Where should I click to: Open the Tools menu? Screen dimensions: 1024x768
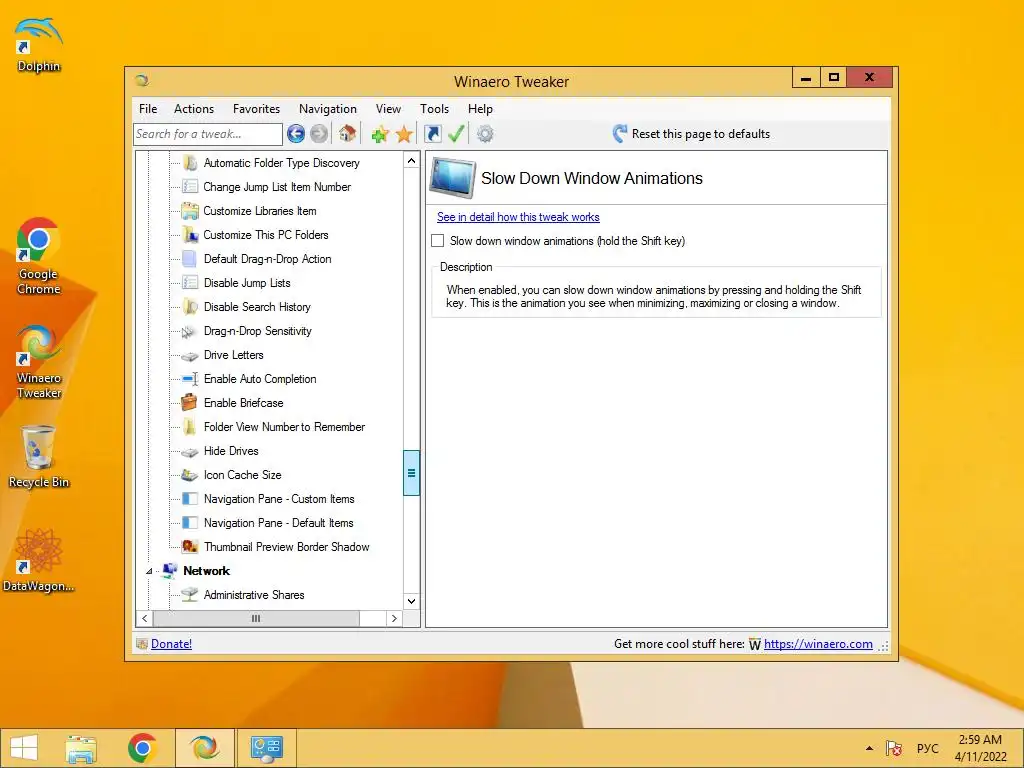pyautogui.click(x=434, y=109)
